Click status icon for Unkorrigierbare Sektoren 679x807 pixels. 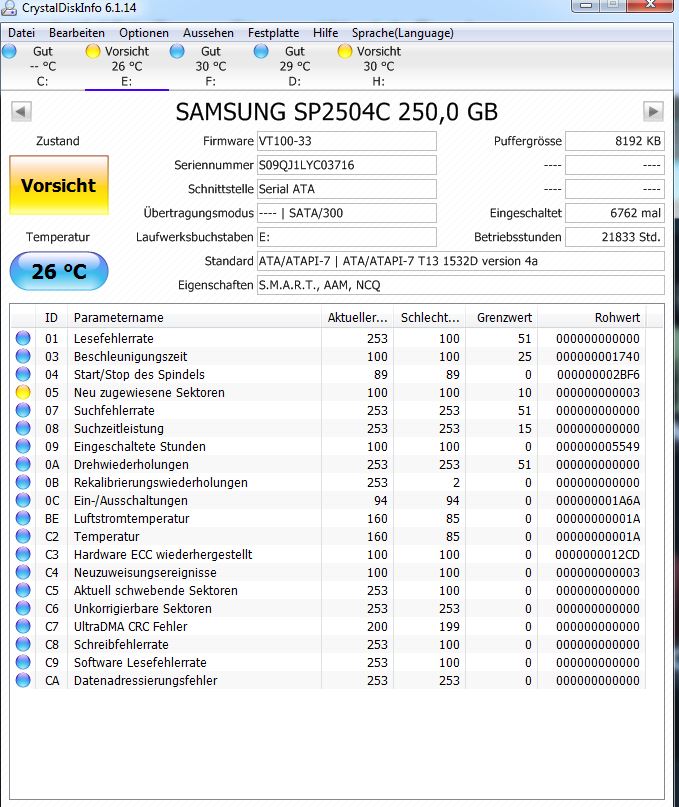point(23,608)
